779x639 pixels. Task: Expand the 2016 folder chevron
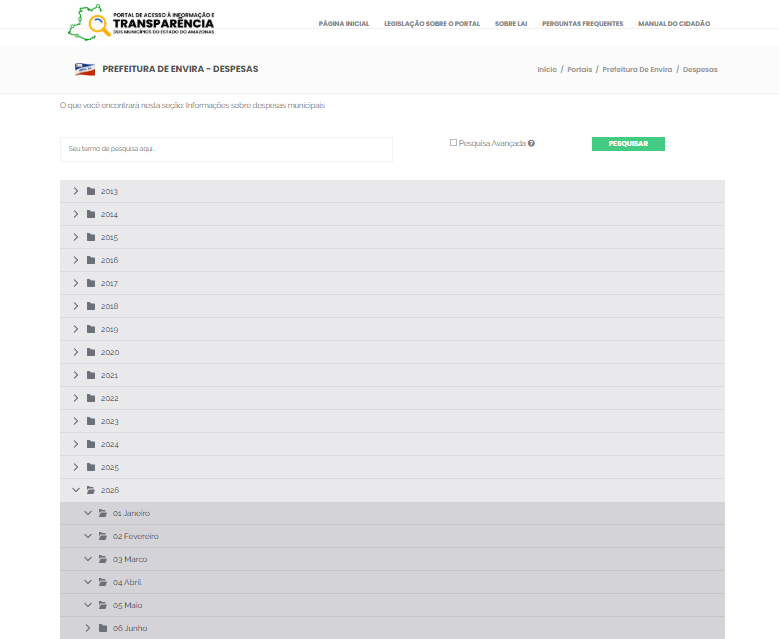coord(76,260)
